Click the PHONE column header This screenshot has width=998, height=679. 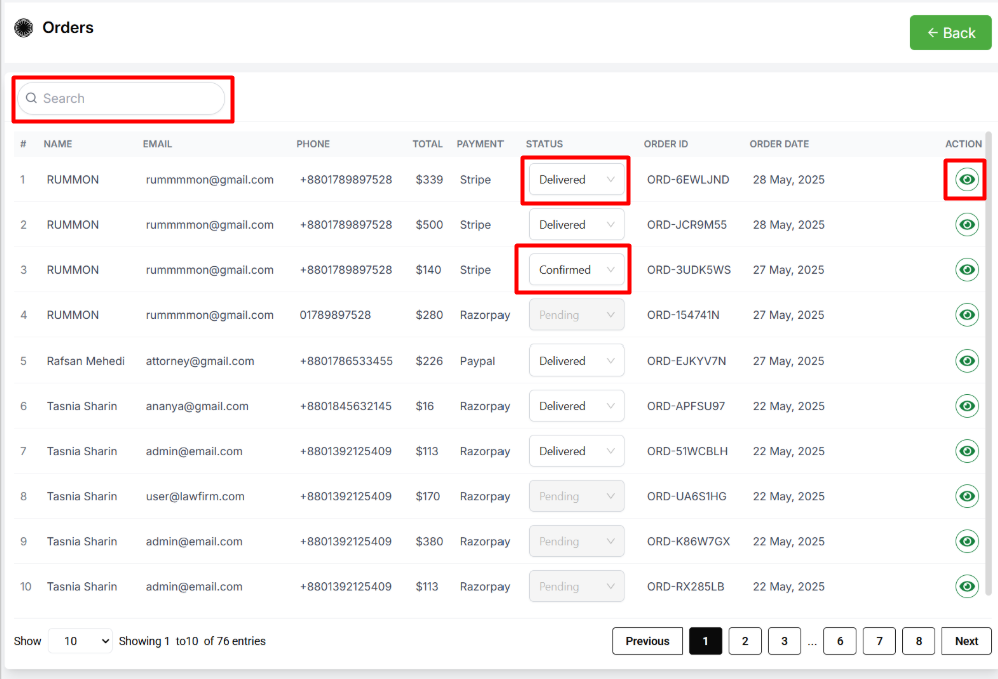313,144
